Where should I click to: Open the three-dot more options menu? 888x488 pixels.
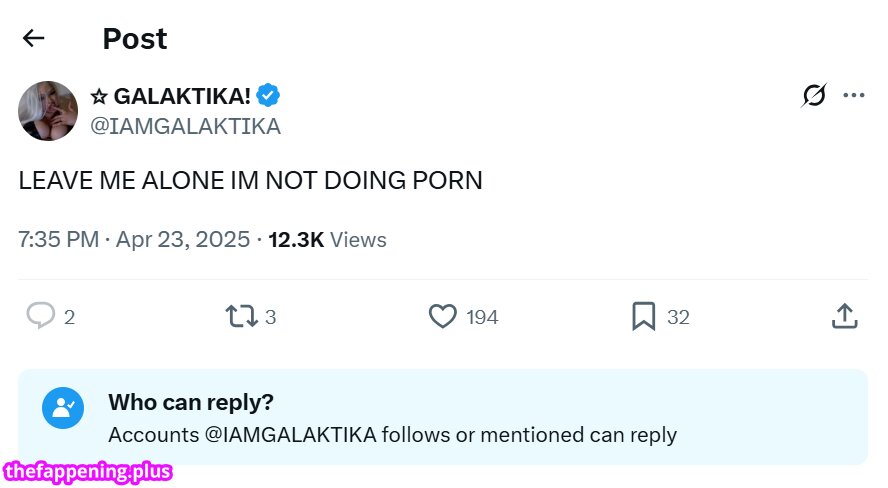click(x=853, y=96)
